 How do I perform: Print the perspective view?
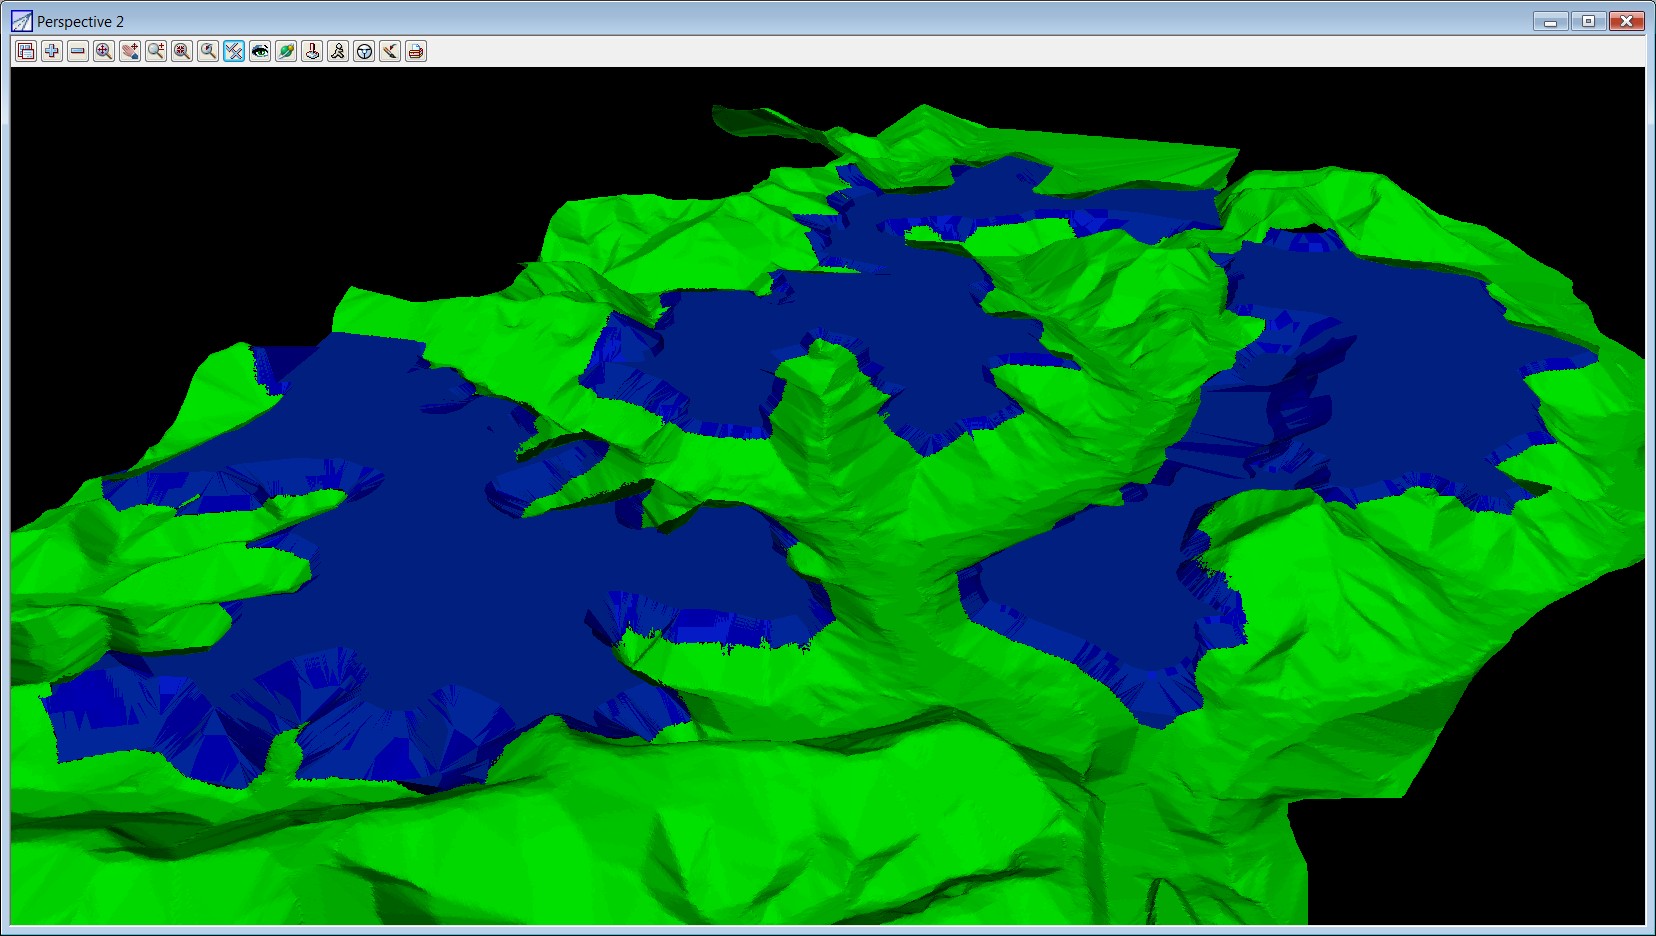point(416,51)
